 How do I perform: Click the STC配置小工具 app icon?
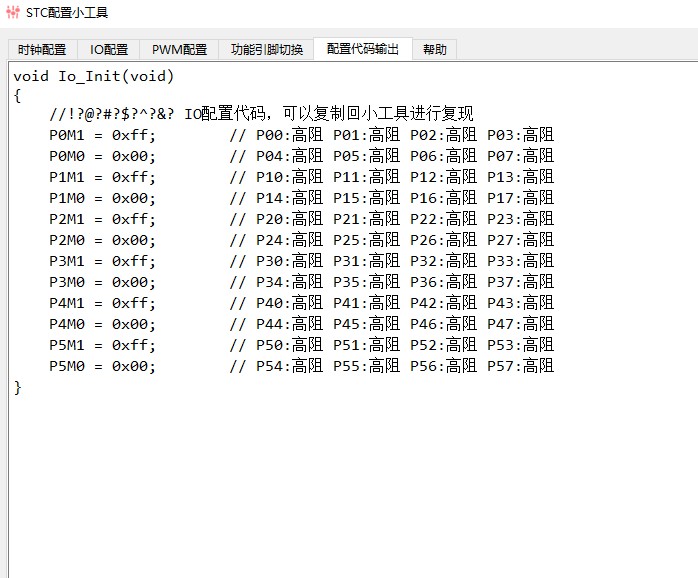[x=13, y=12]
